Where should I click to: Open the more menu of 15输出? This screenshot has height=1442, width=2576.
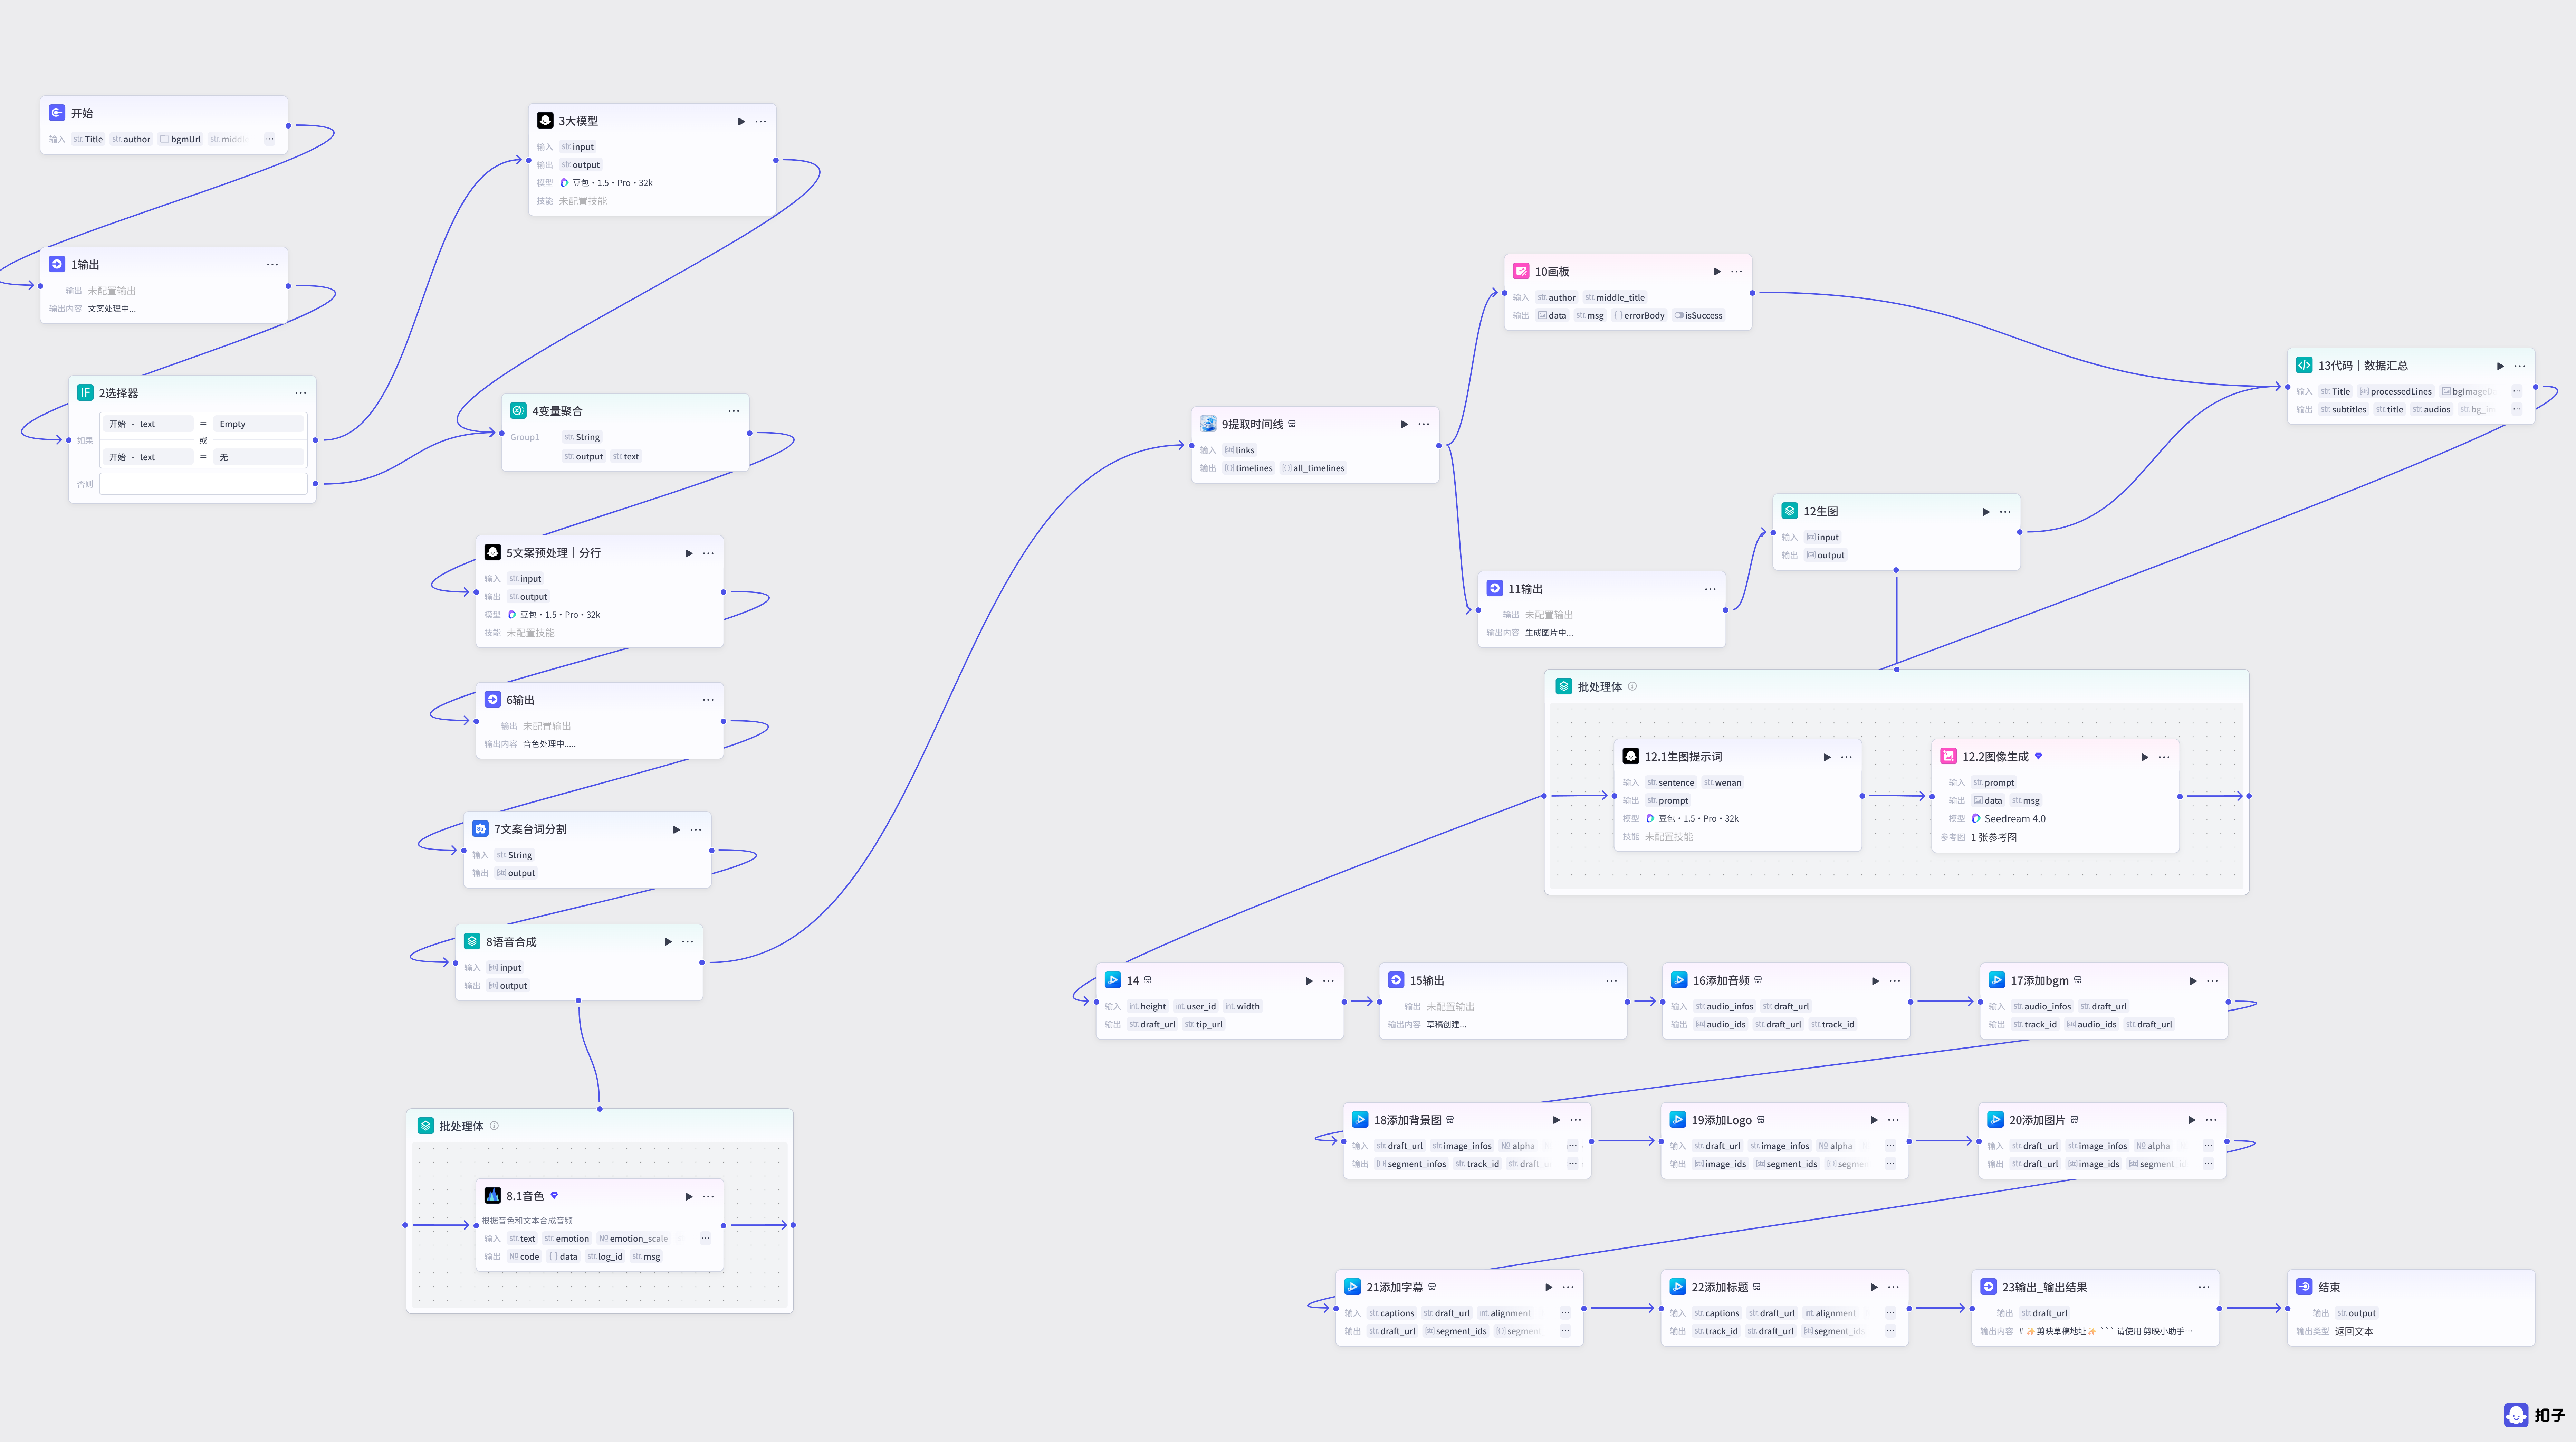point(1611,981)
